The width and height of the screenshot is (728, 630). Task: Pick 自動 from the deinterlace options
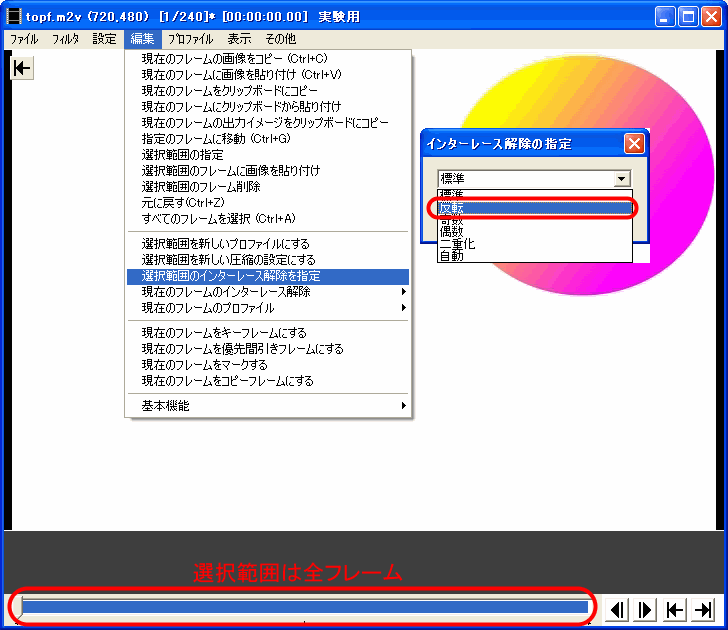point(534,255)
